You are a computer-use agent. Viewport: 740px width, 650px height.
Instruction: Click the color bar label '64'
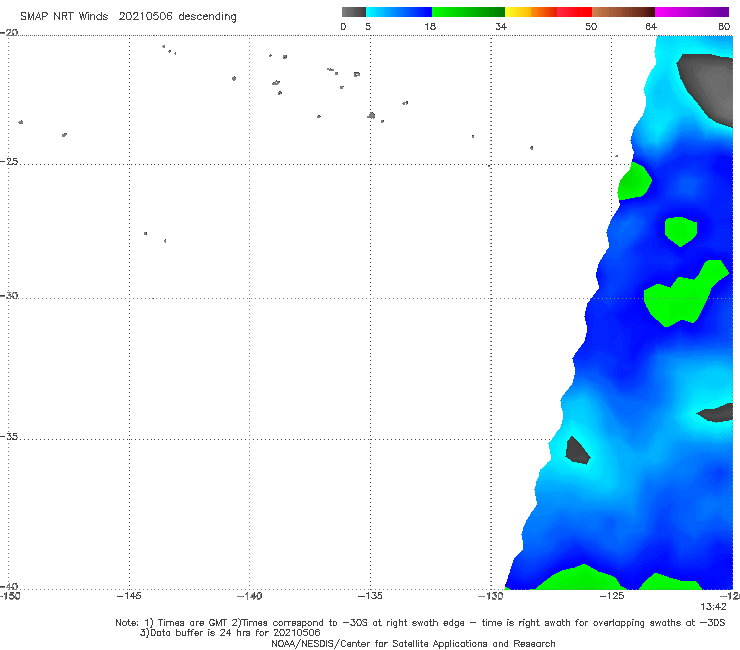[651, 27]
